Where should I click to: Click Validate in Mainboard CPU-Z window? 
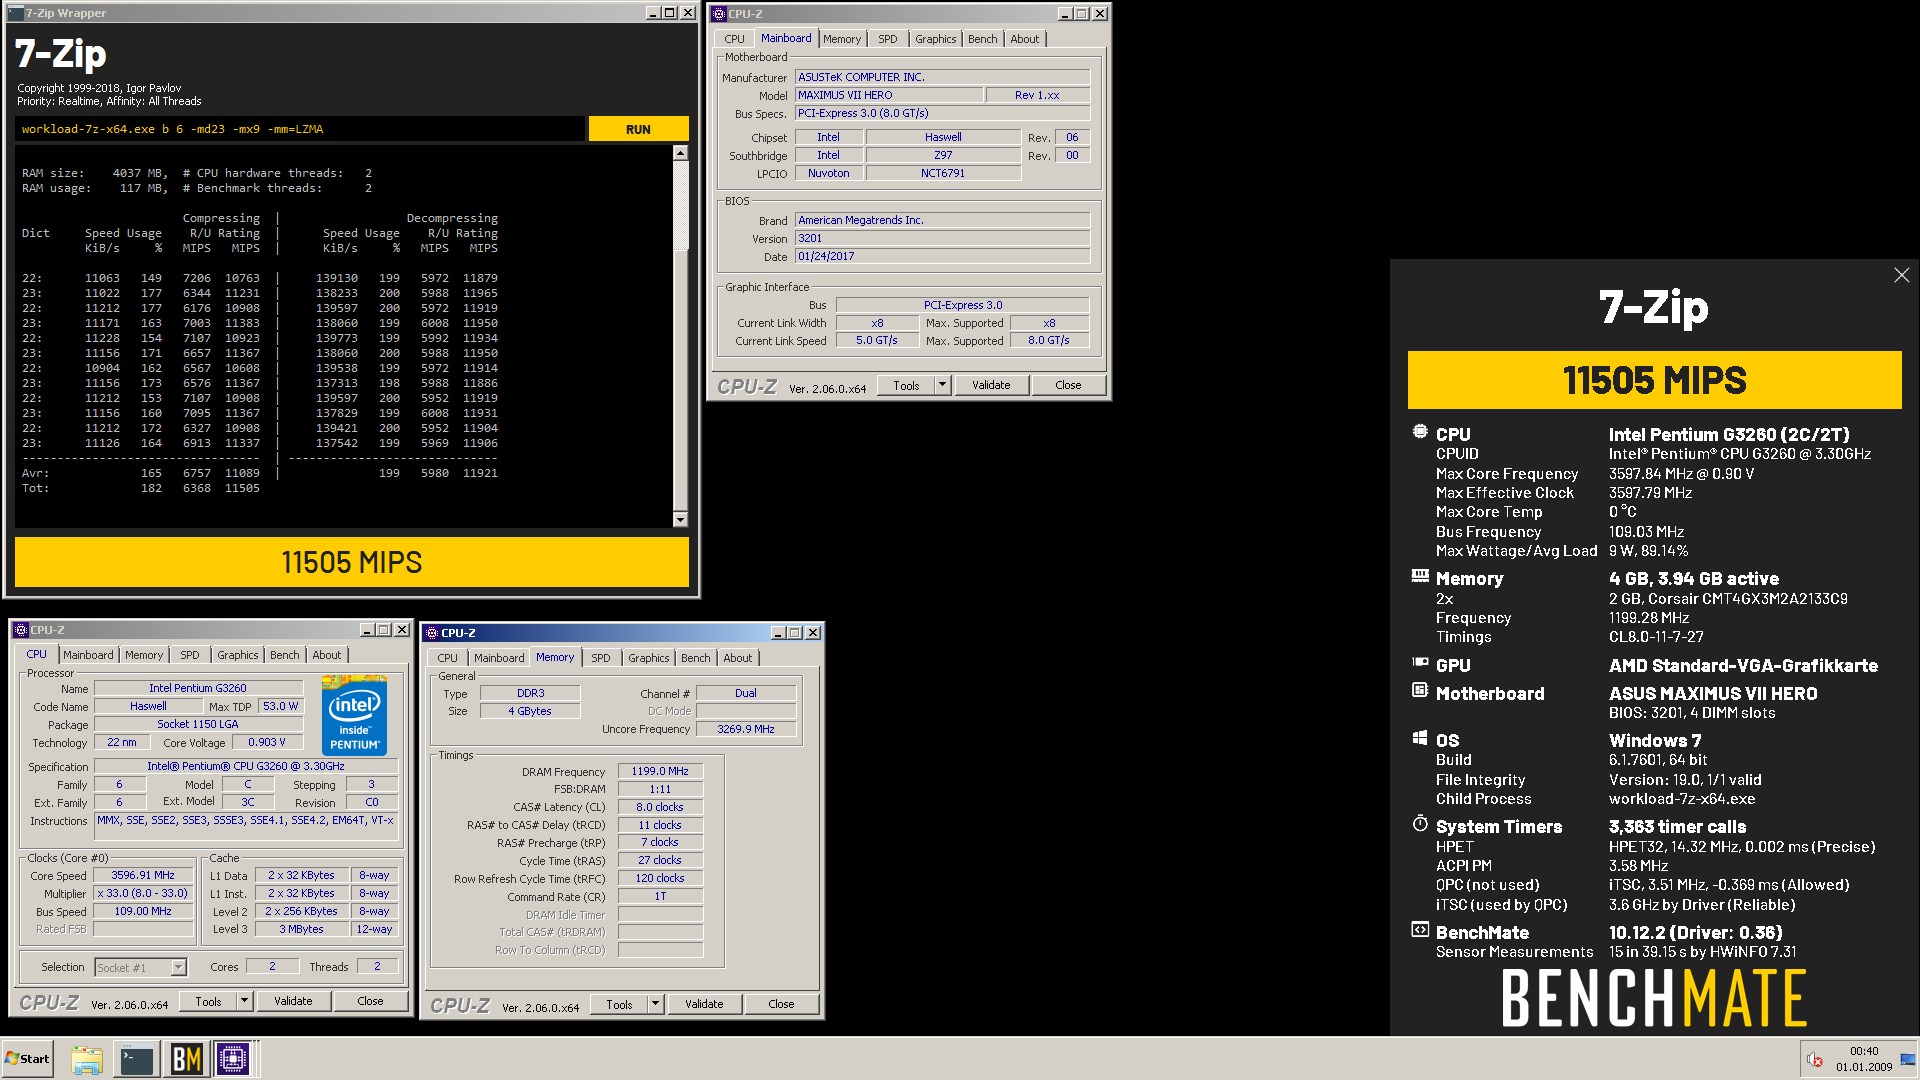point(991,385)
